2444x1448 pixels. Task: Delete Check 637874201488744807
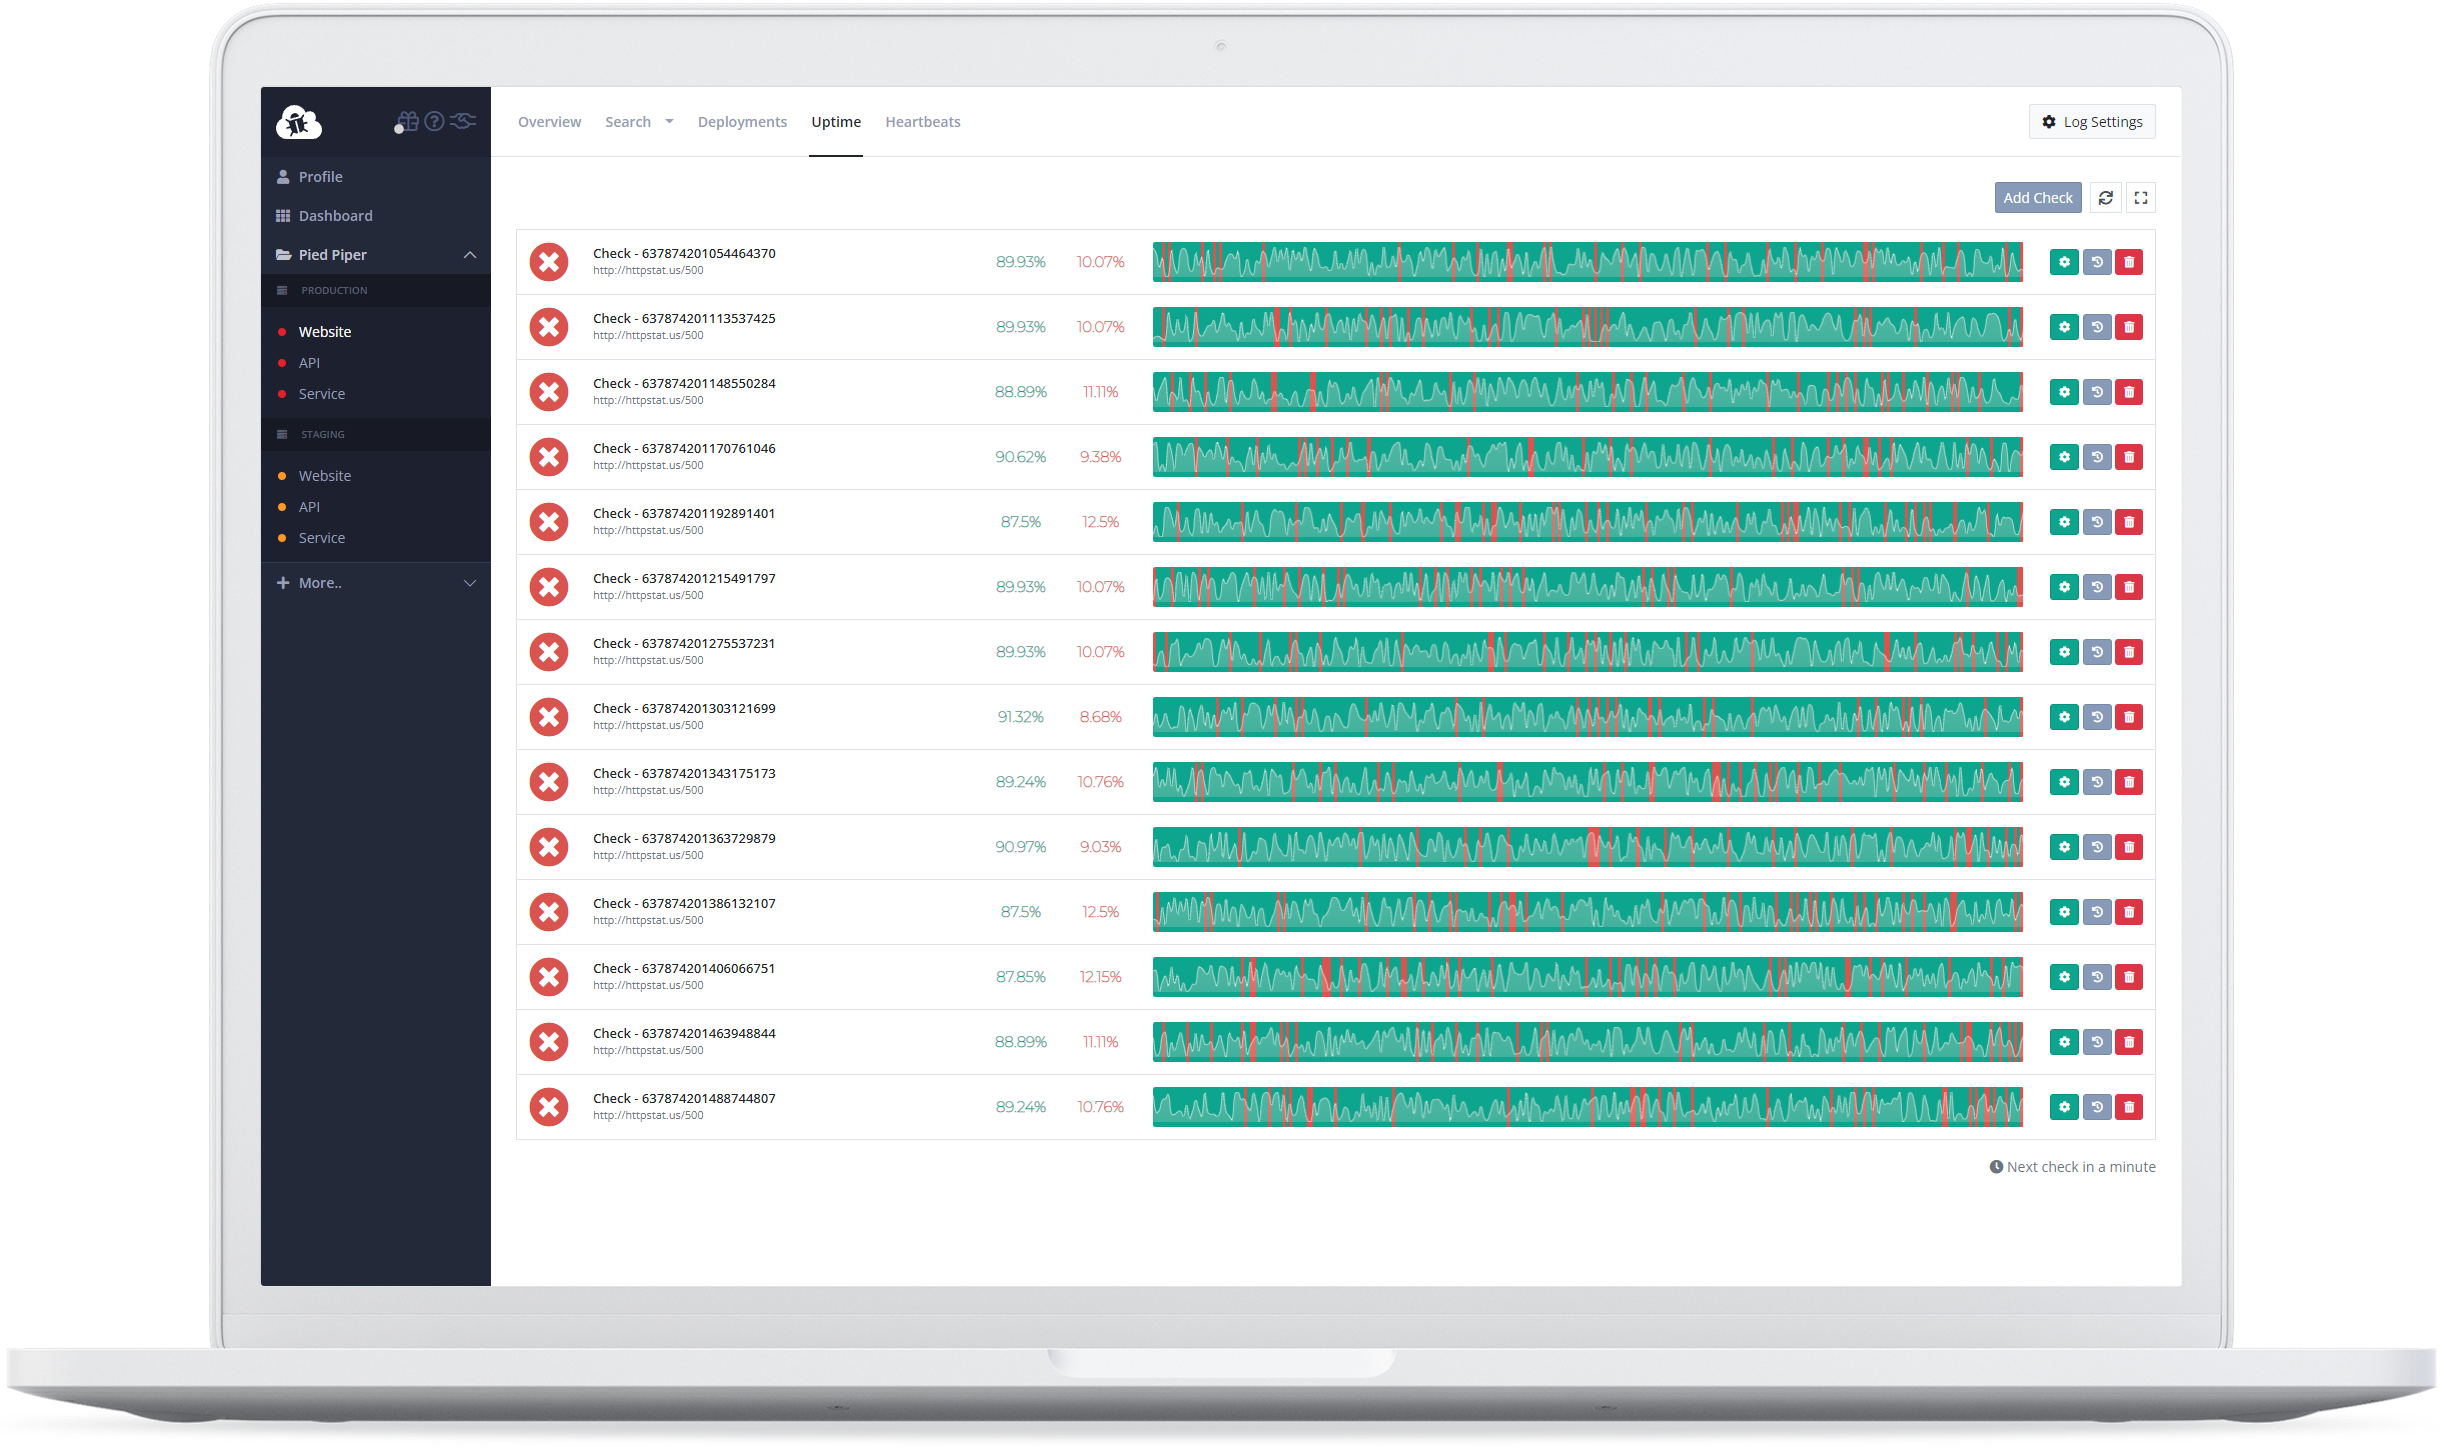coord(2130,1107)
